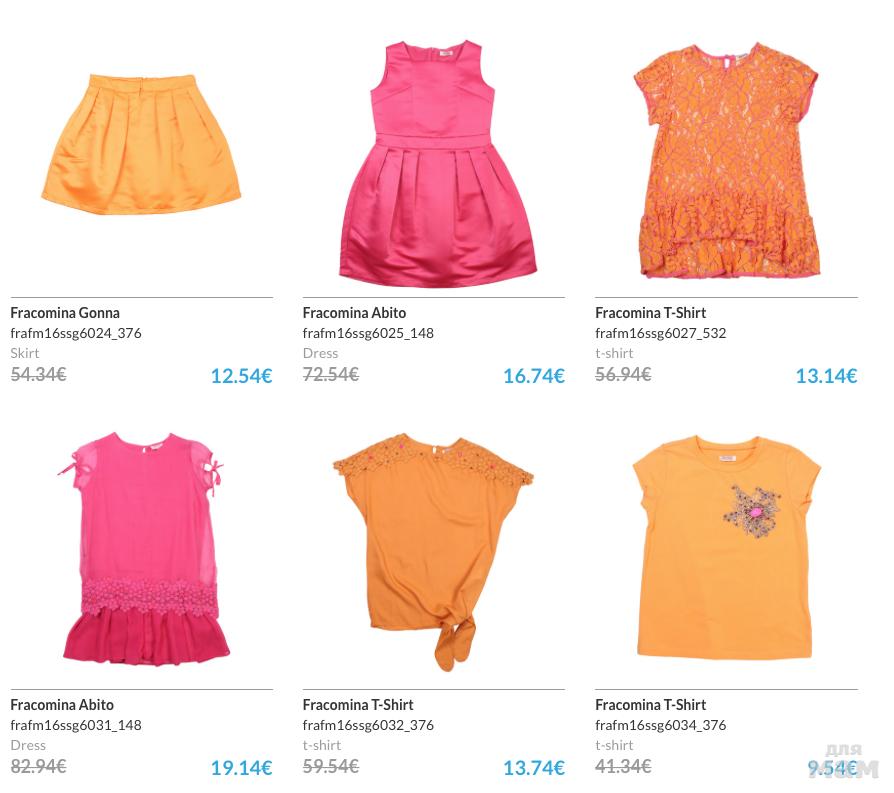Click the product code frafm16ssg6024_376
The width and height of the screenshot is (894, 793).
76,334
